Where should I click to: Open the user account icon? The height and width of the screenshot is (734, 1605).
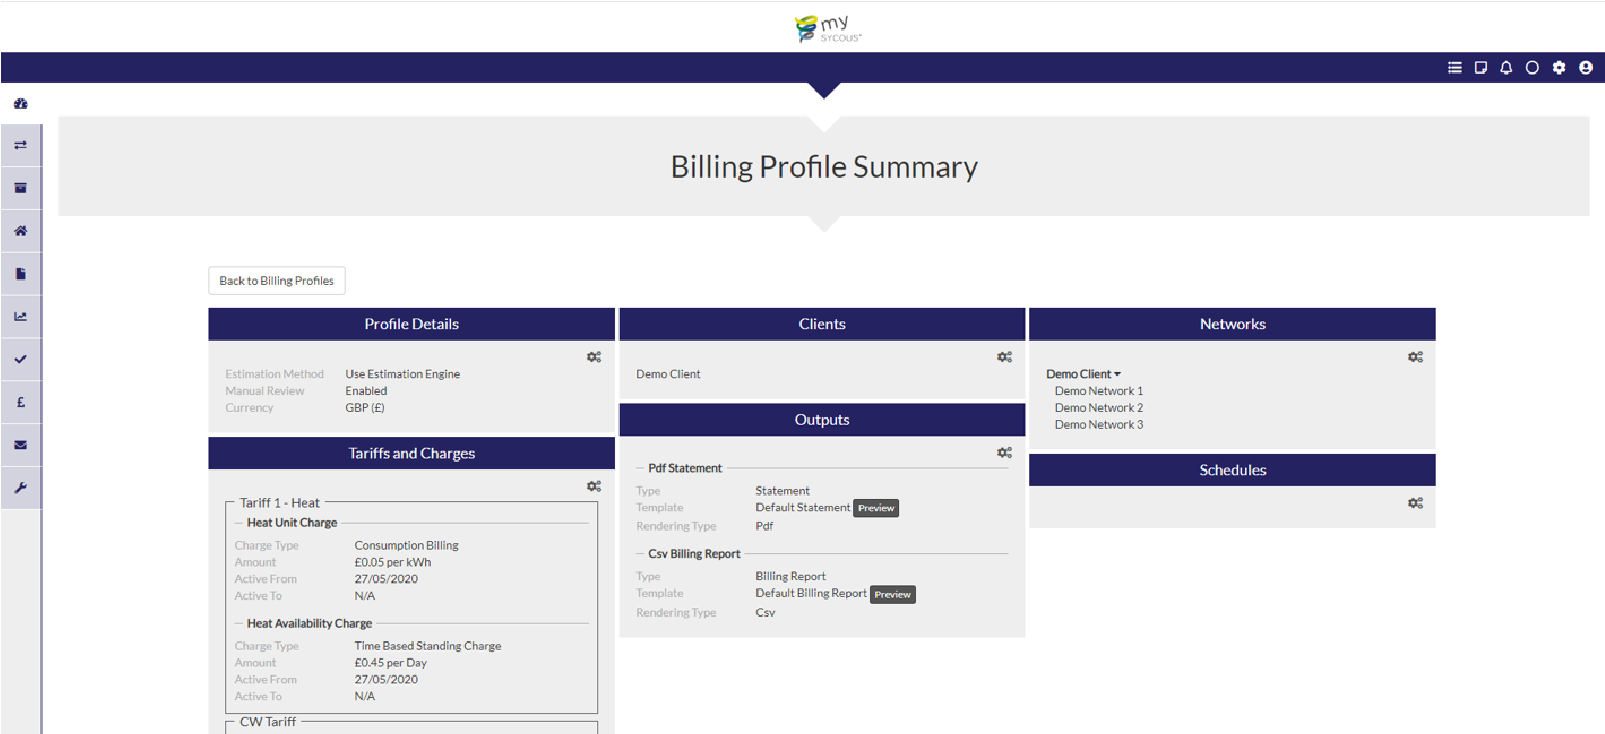pyautogui.click(x=1585, y=68)
